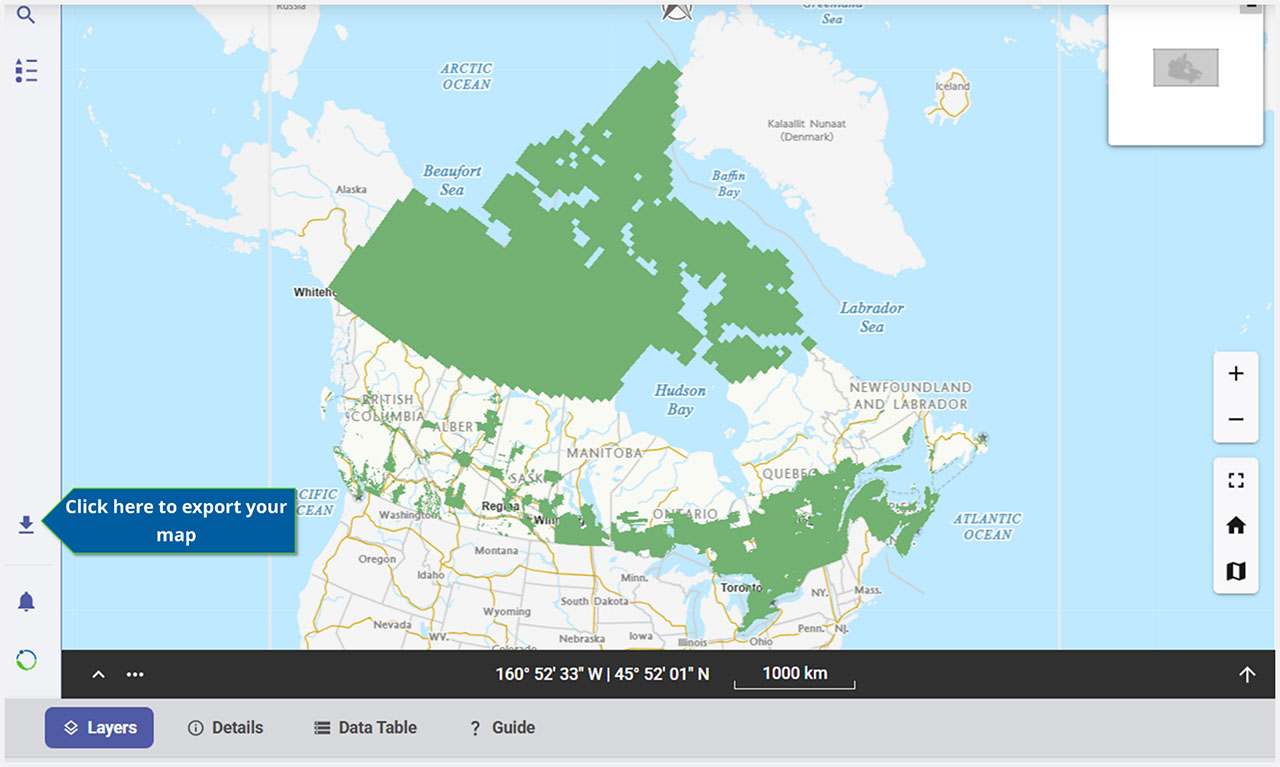The width and height of the screenshot is (1280, 767).
Task: Click the up arrow in the footer bar
Action: [x=1247, y=674]
